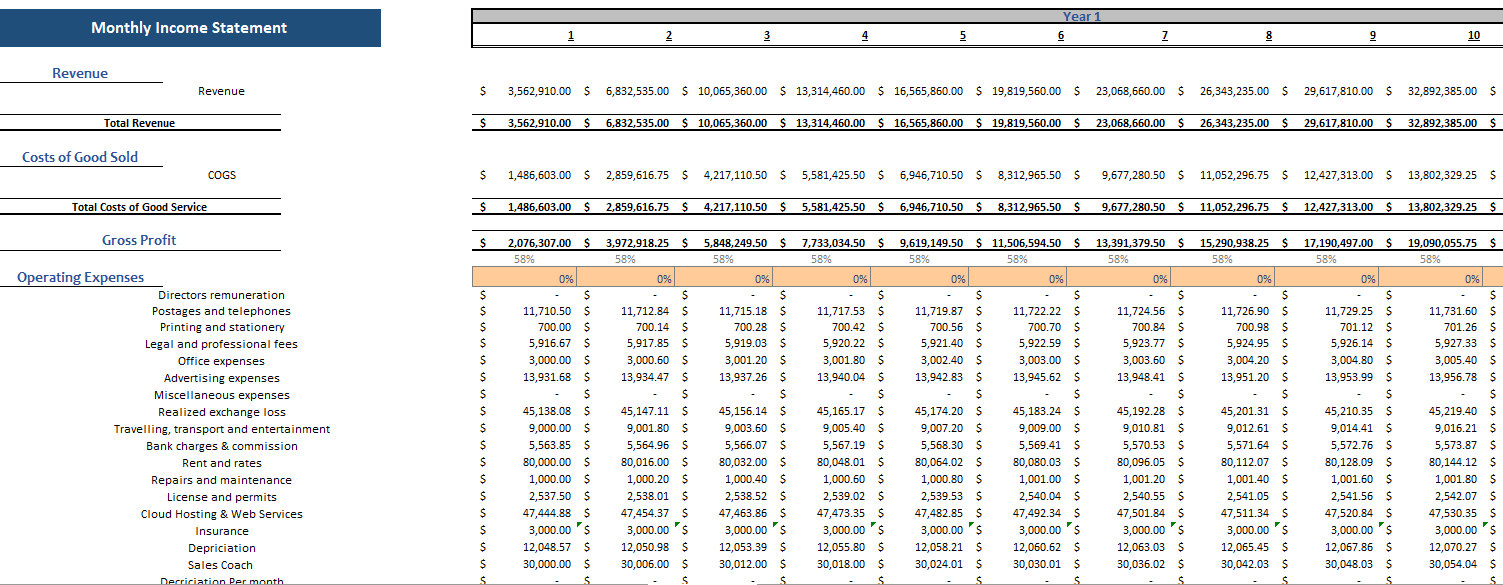The height and width of the screenshot is (585, 1503).
Task: Select the Gross Profit heading
Action: coord(140,240)
